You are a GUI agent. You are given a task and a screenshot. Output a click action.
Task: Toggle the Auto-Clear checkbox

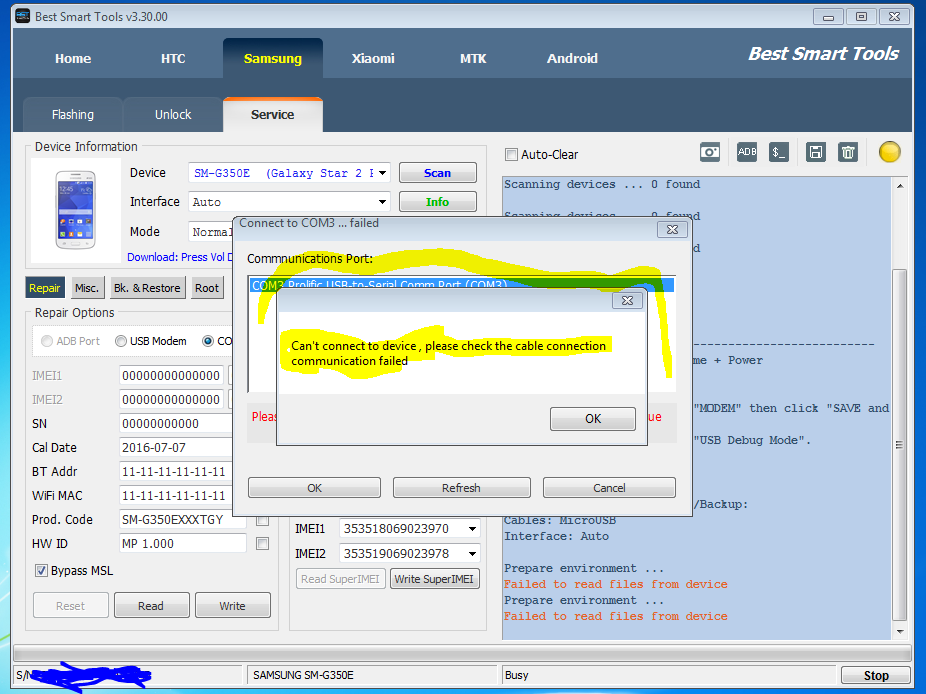pos(511,155)
